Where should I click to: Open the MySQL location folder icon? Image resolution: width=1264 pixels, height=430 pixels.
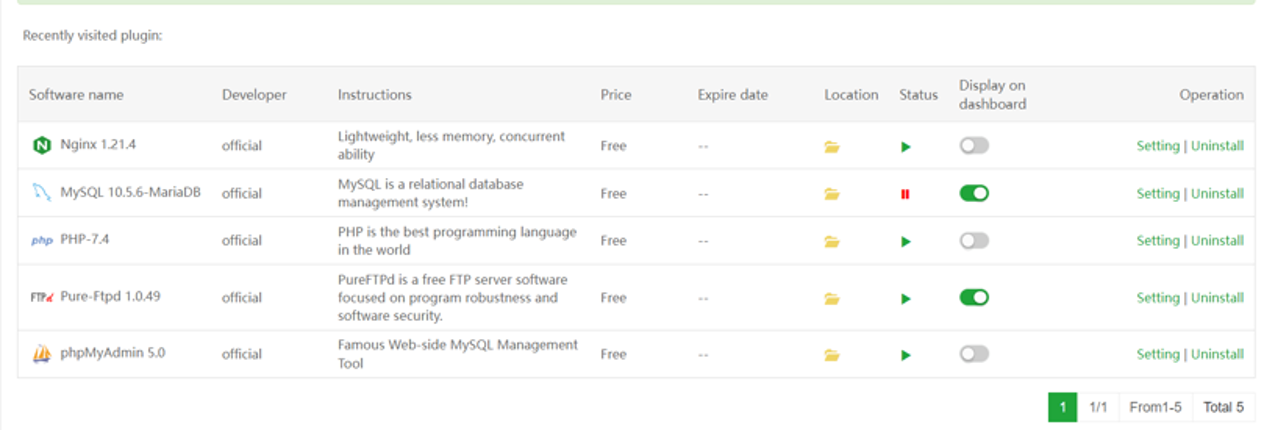(x=832, y=194)
